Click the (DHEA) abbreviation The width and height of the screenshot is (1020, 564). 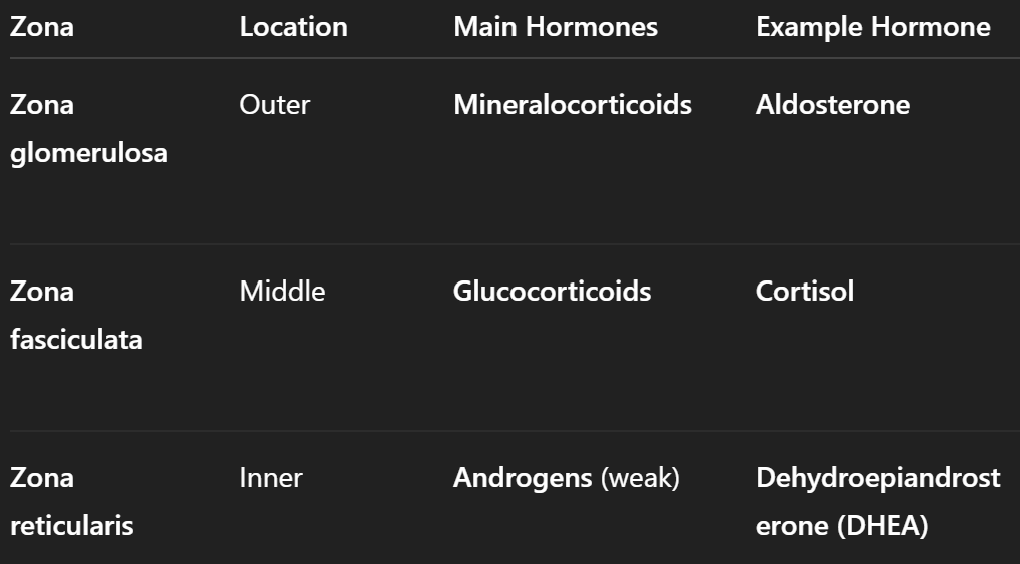pos(881,526)
